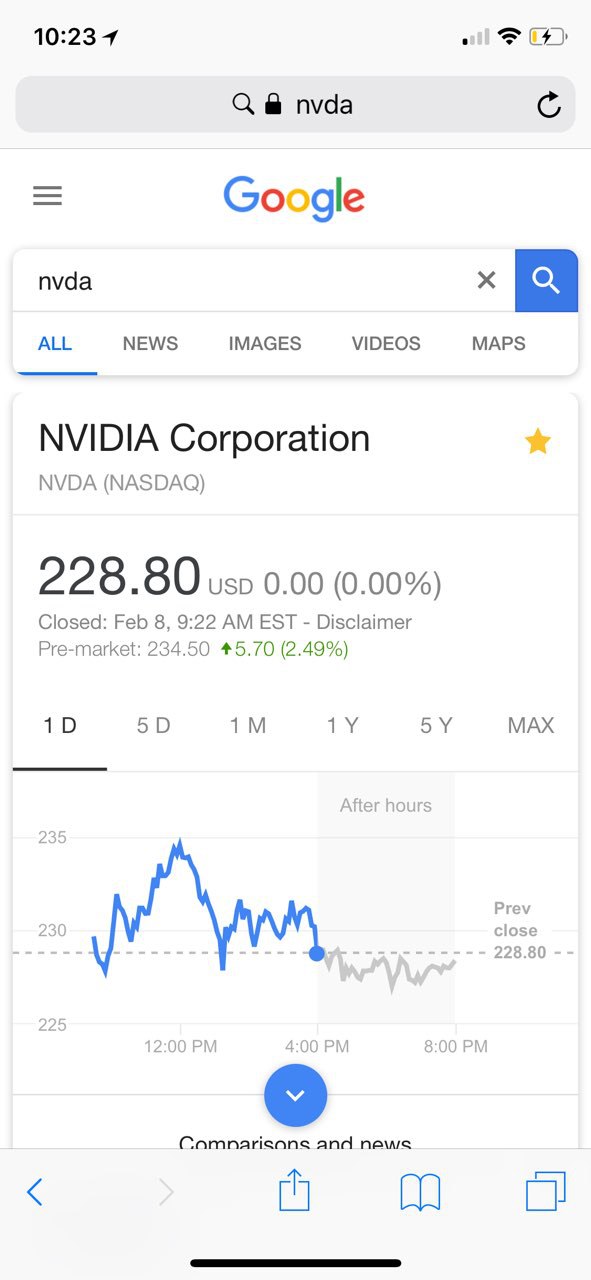
Task: Tap the Safari address bar
Action: 295,104
